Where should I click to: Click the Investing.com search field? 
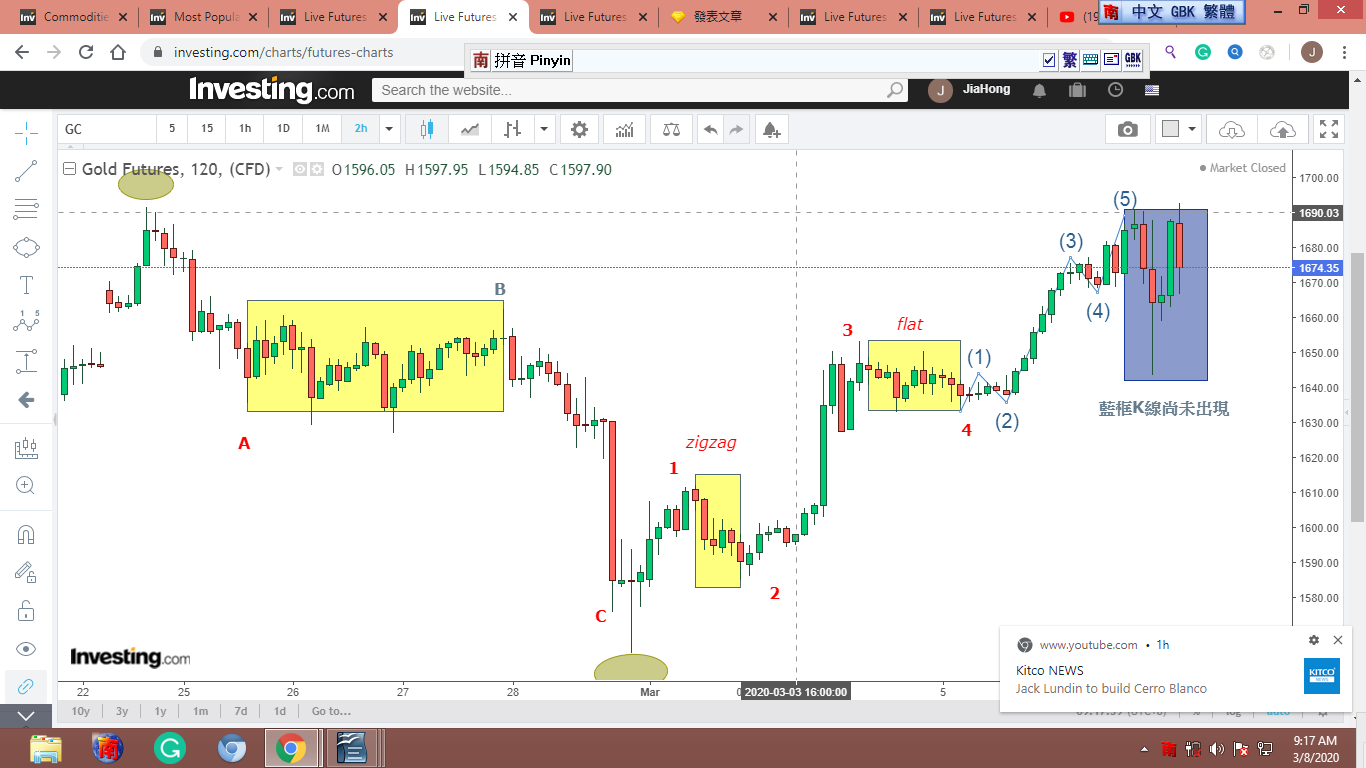(628, 90)
